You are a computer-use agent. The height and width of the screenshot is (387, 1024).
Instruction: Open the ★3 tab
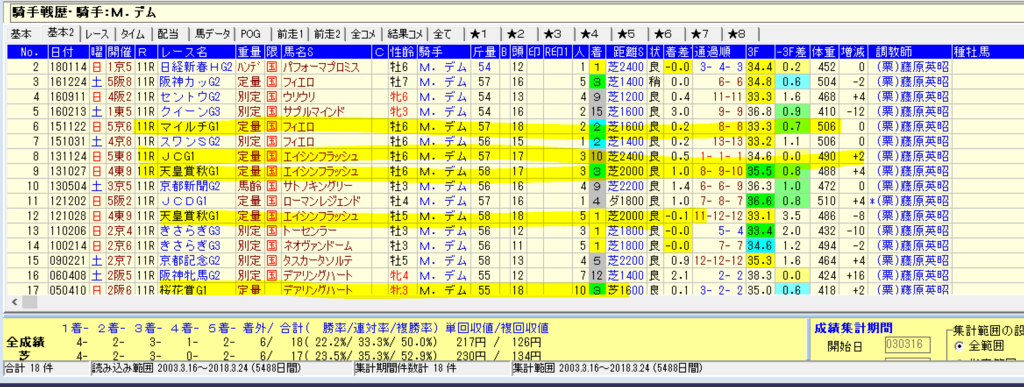(552, 34)
